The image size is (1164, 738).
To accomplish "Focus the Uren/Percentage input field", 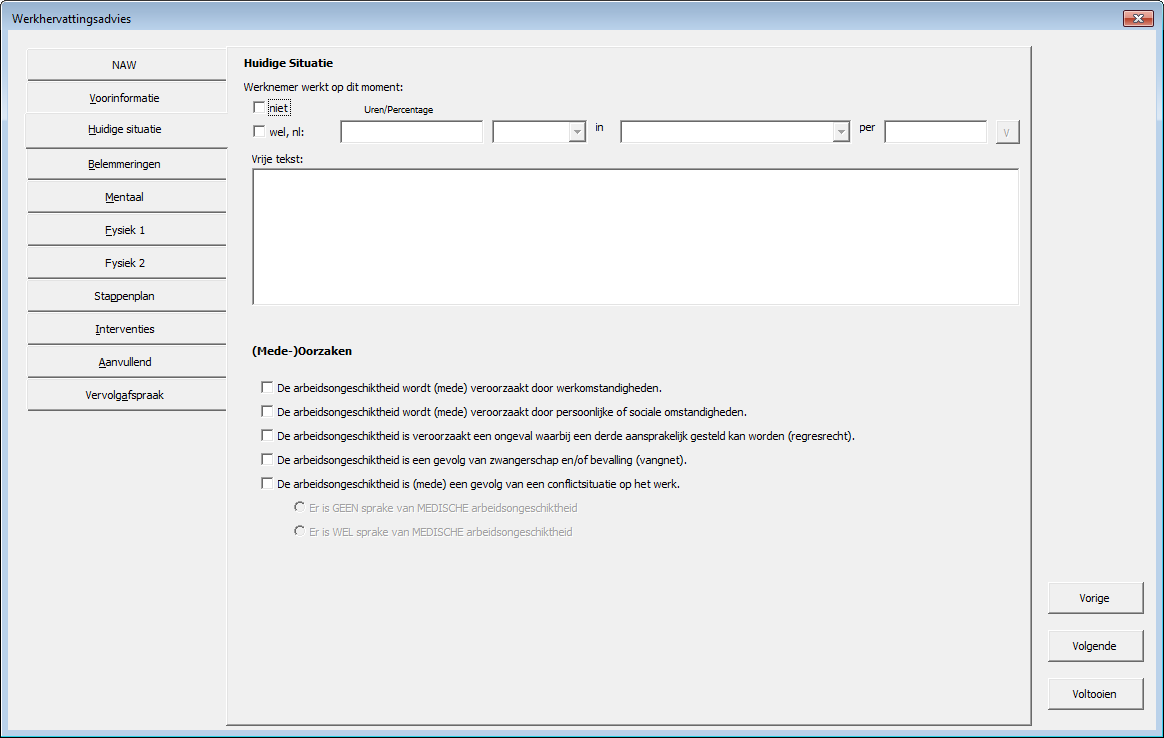I will click(411, 132).
